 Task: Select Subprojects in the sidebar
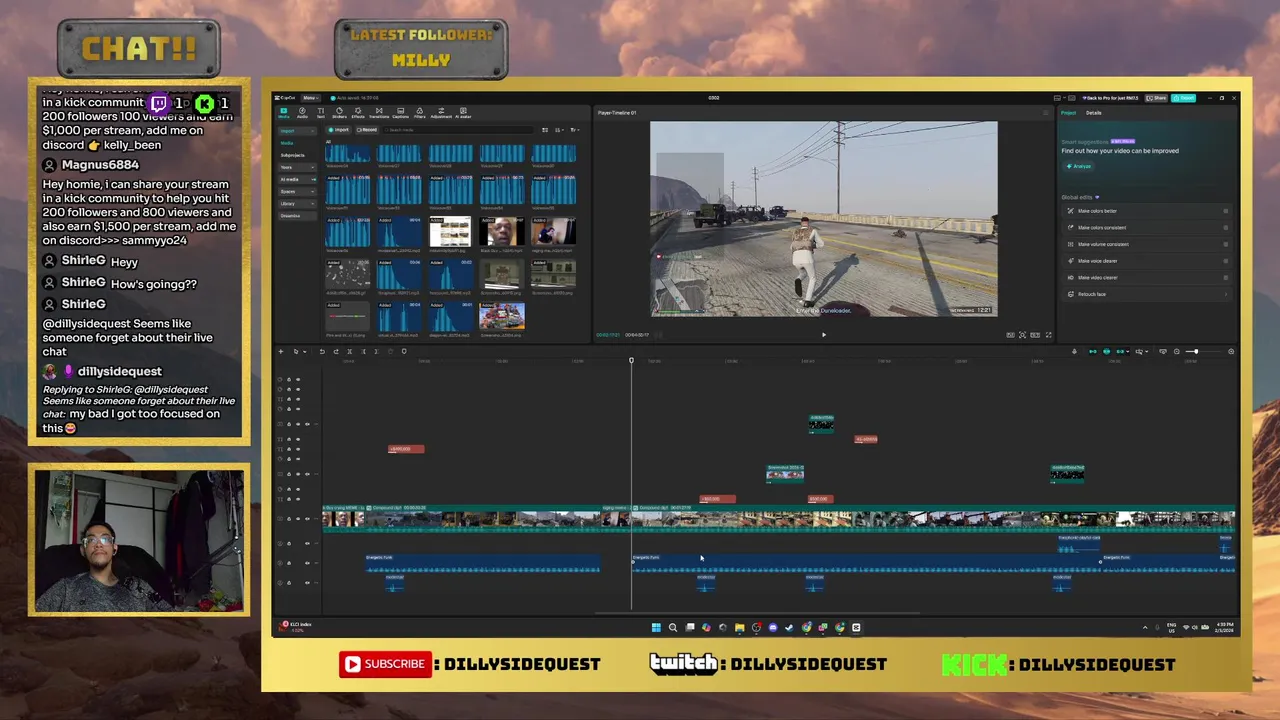tap(293, 155)
